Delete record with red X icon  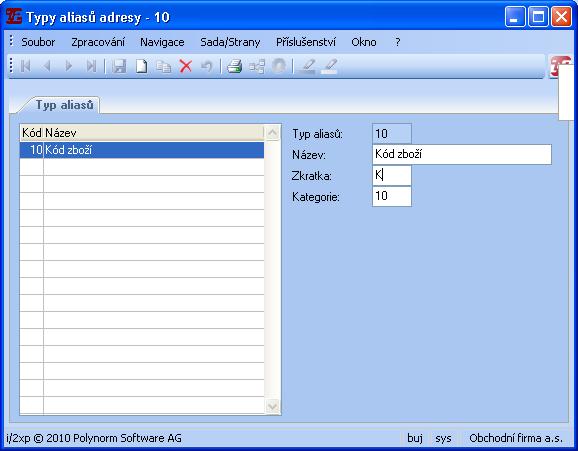pos(186,66)
